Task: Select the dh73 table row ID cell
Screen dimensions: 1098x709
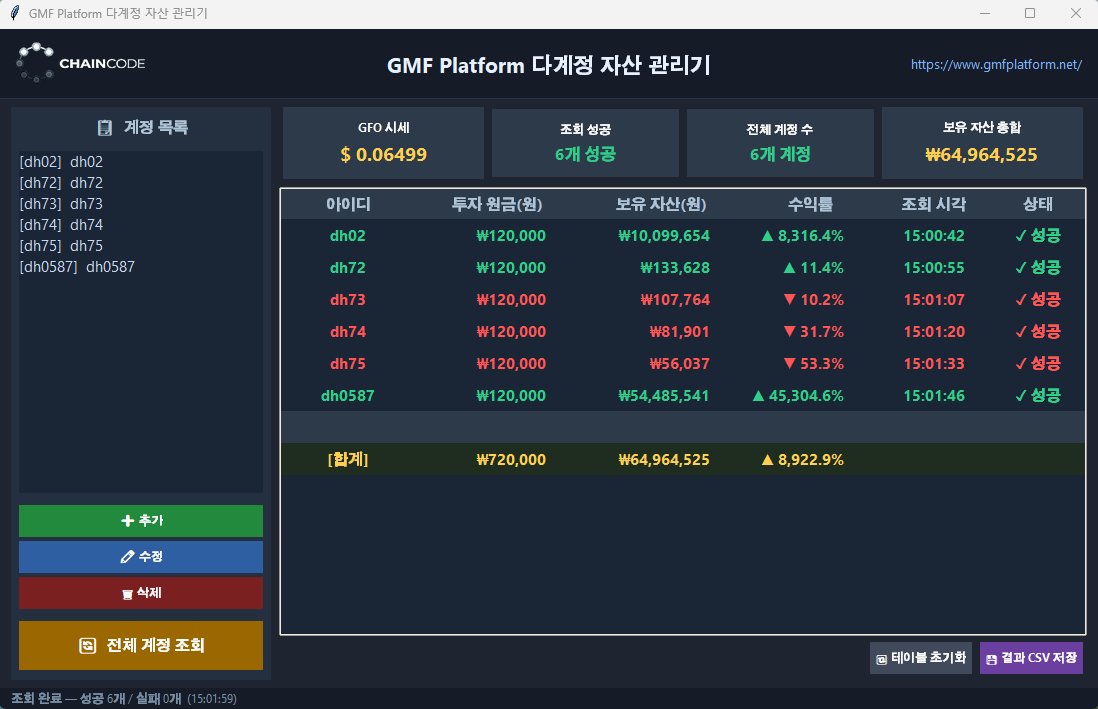Action: (347, 300)
